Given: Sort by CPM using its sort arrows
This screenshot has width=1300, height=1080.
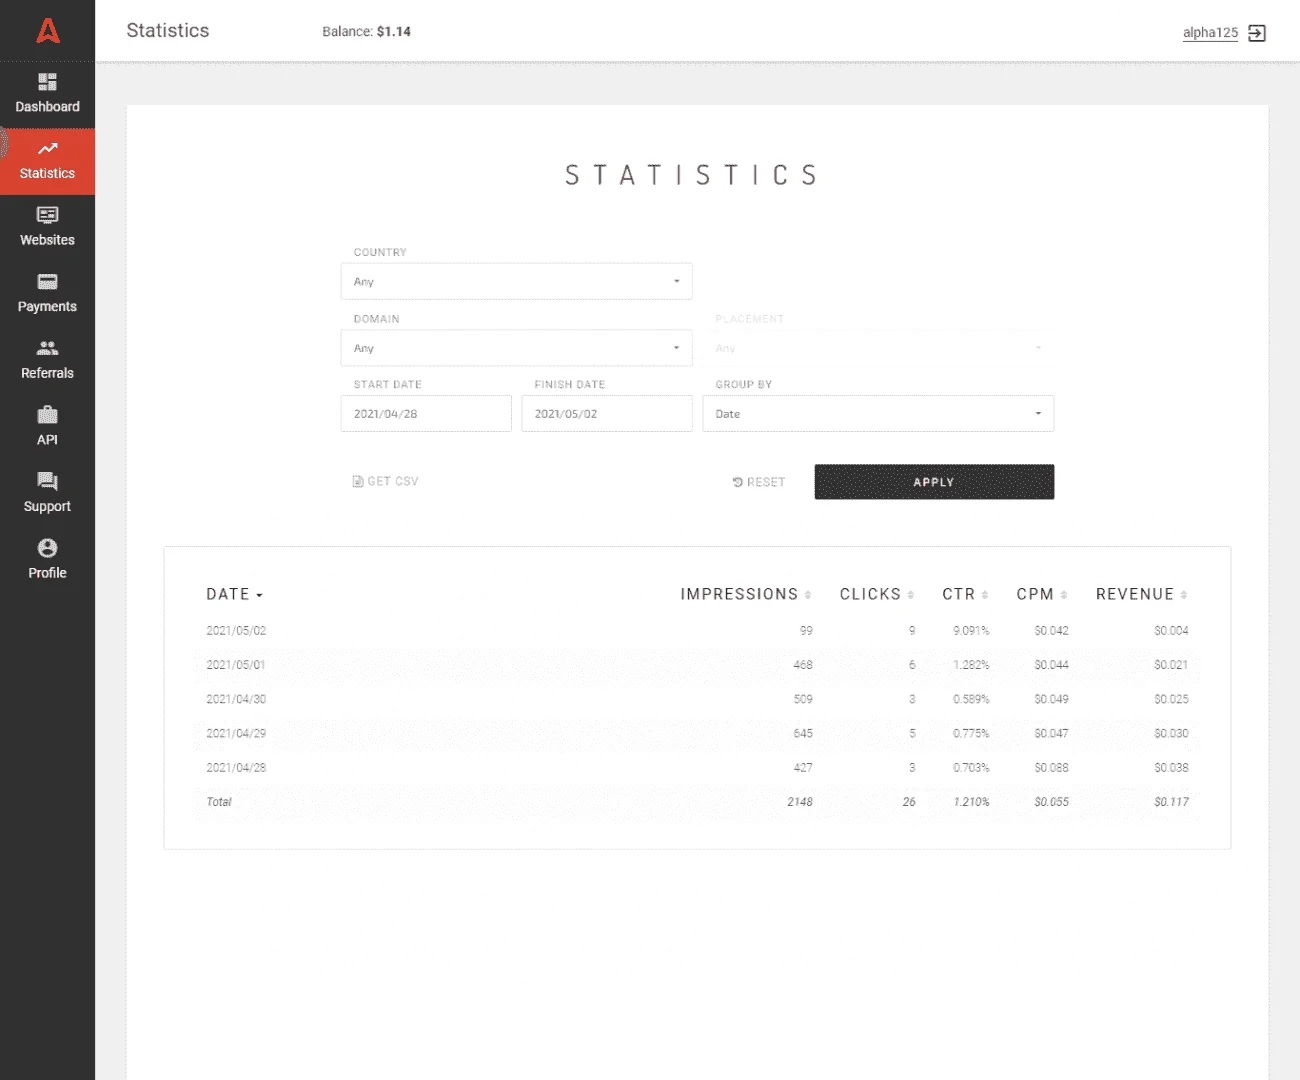Looking at the screenshot, I should point(1064,595).
